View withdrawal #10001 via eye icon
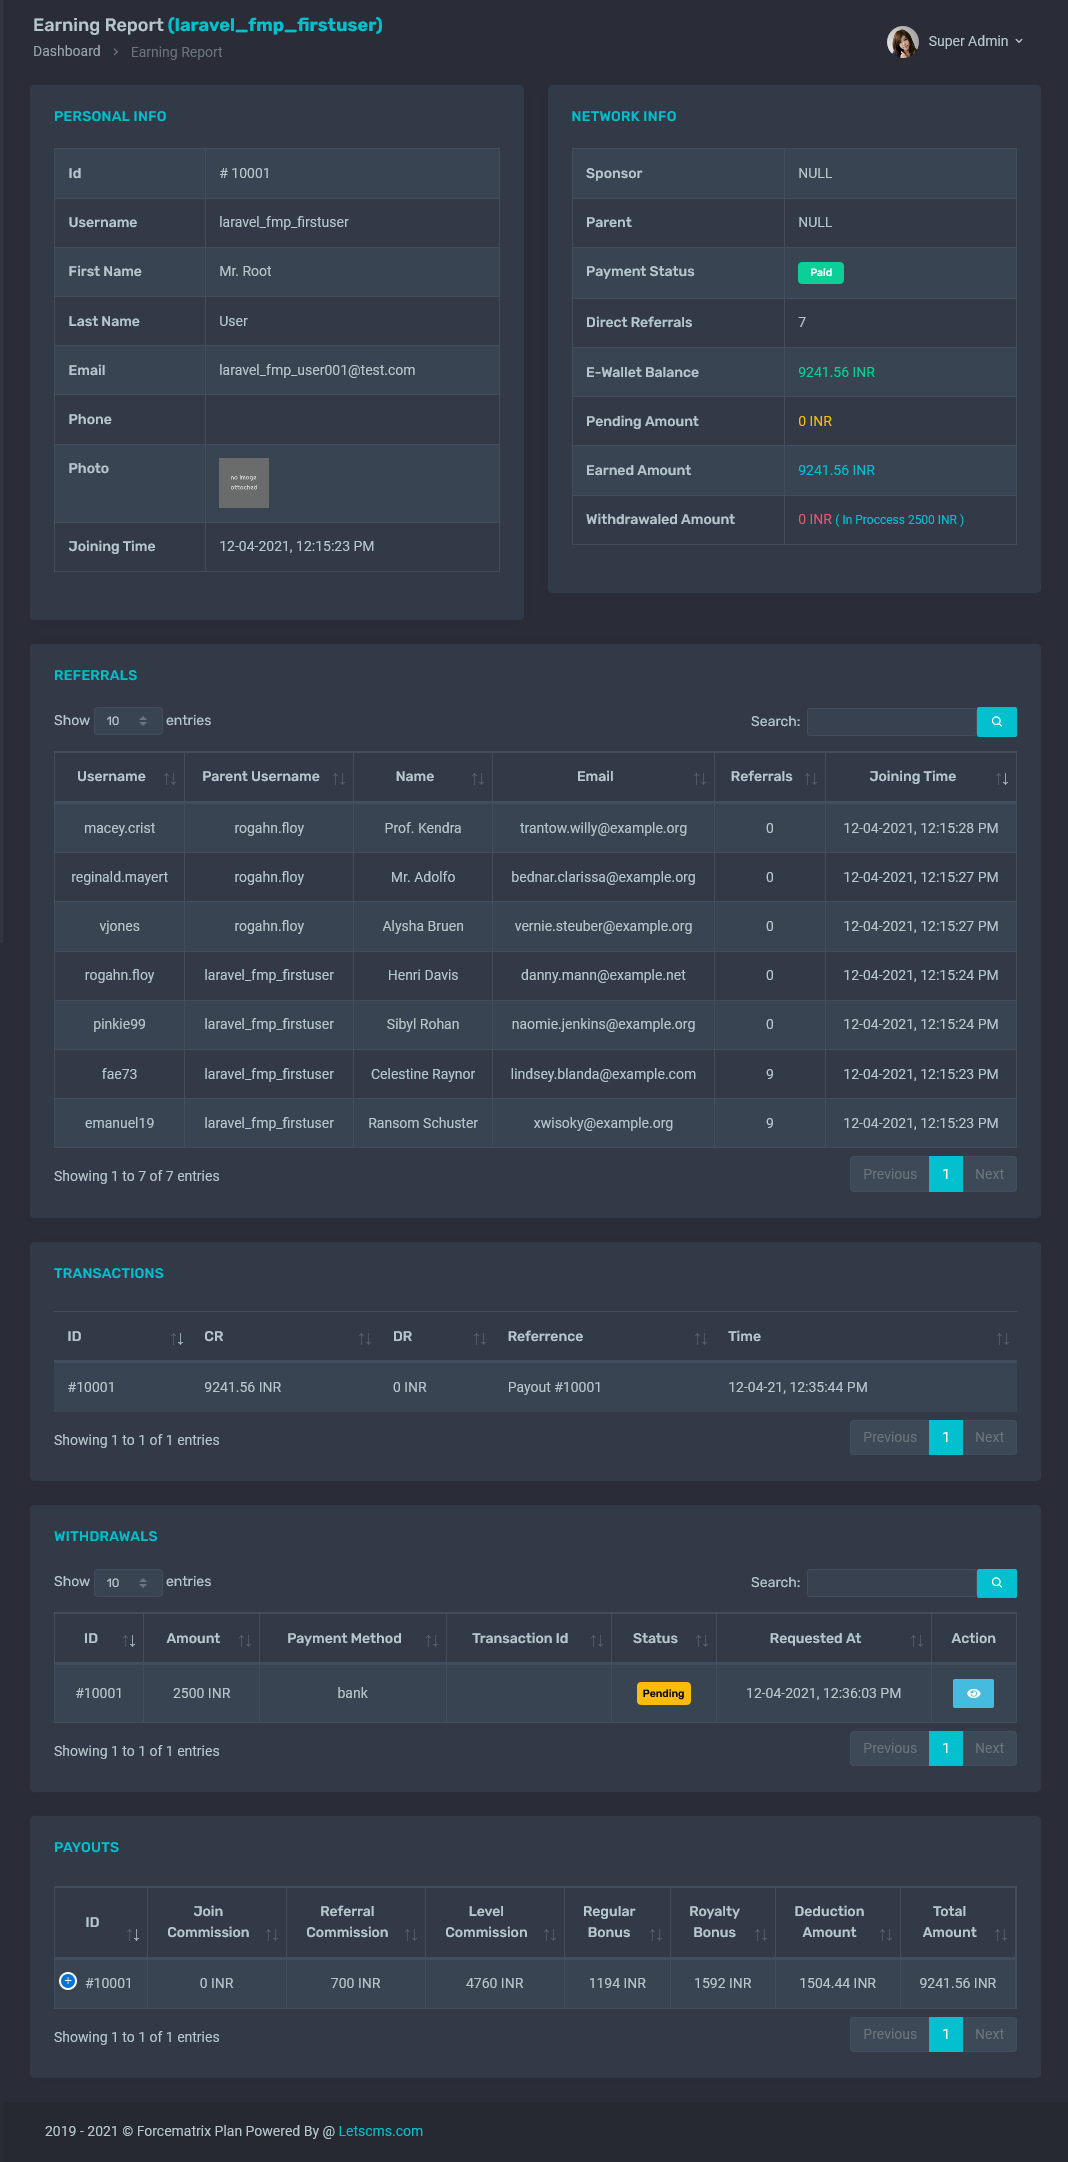 (x=973, y=1693)
